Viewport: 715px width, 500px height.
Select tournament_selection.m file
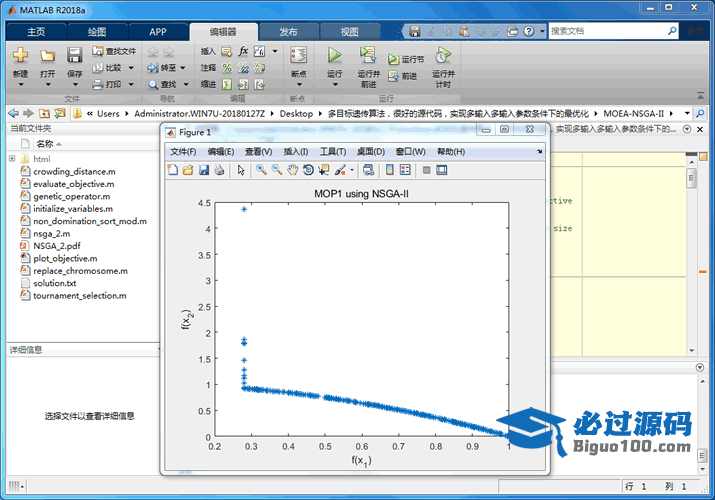[80, 295]
